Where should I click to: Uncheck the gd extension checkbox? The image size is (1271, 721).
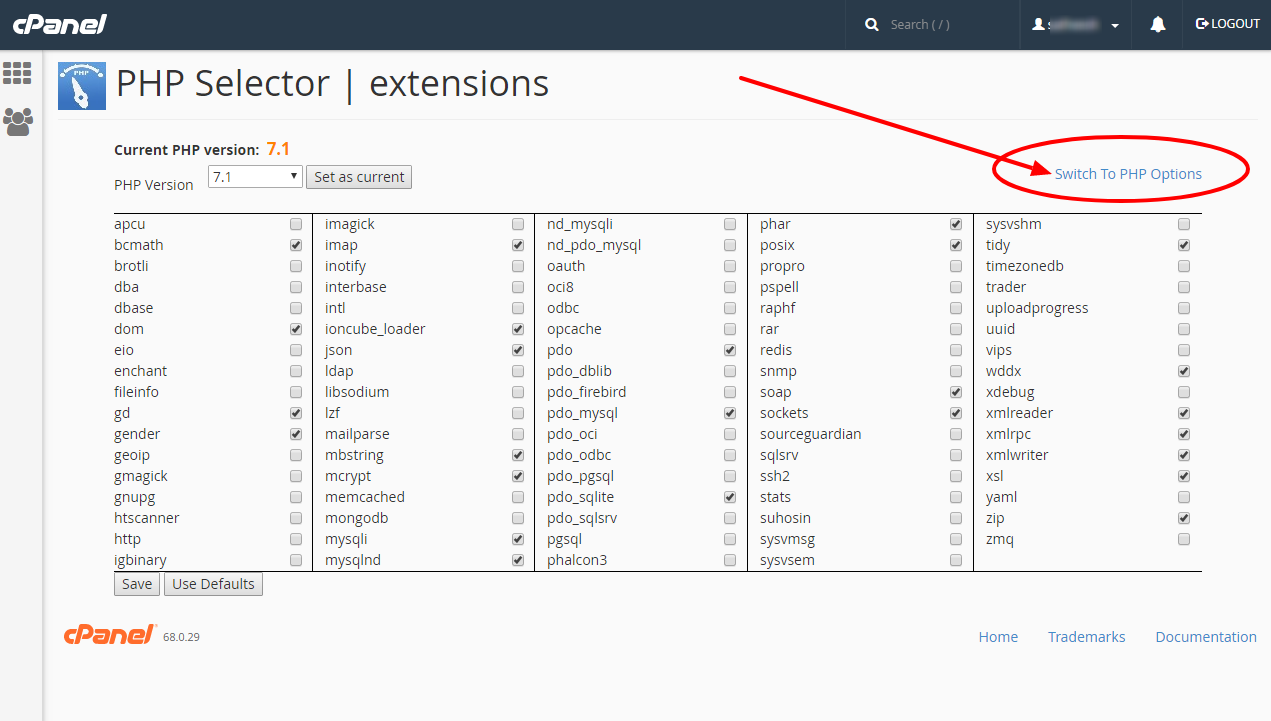tap(296, 413)
